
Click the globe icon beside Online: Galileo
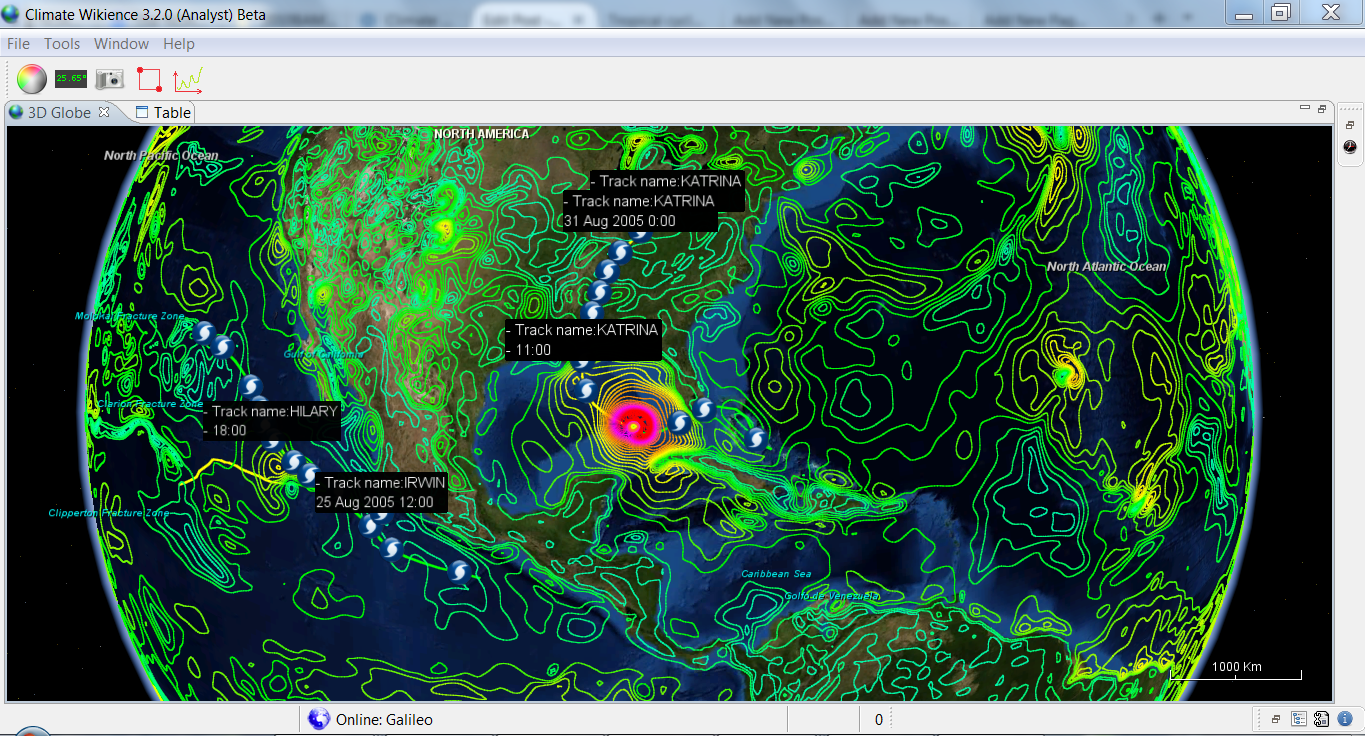tap(319, 719)
